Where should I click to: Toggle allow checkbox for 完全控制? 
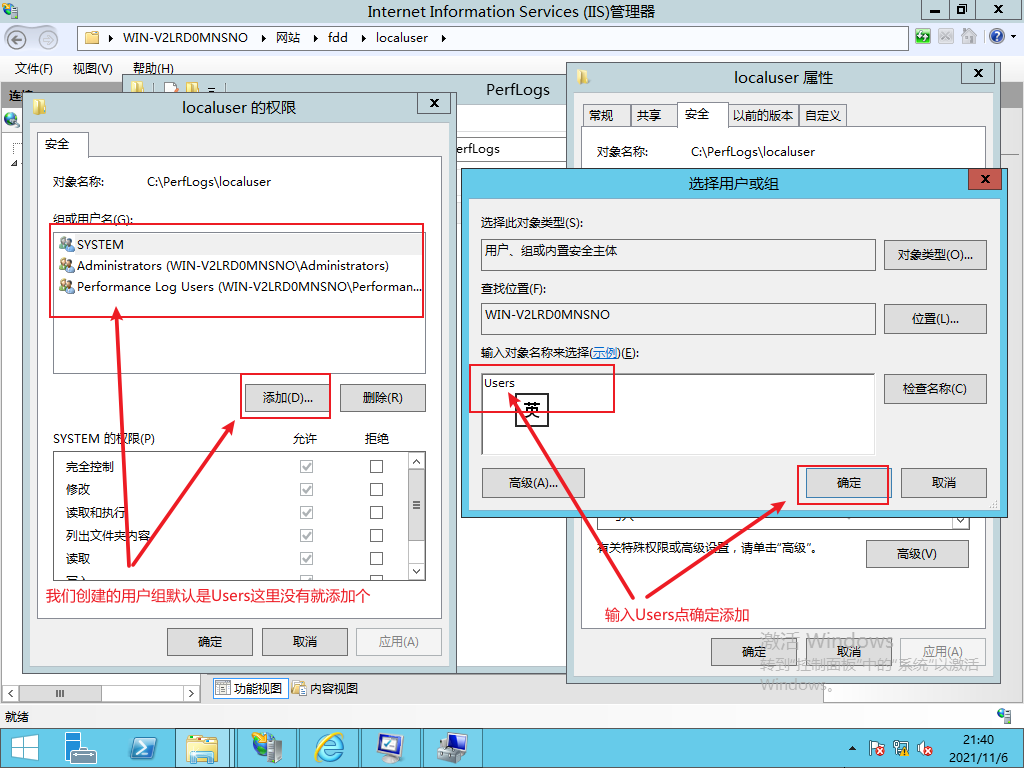click(306, 466)
